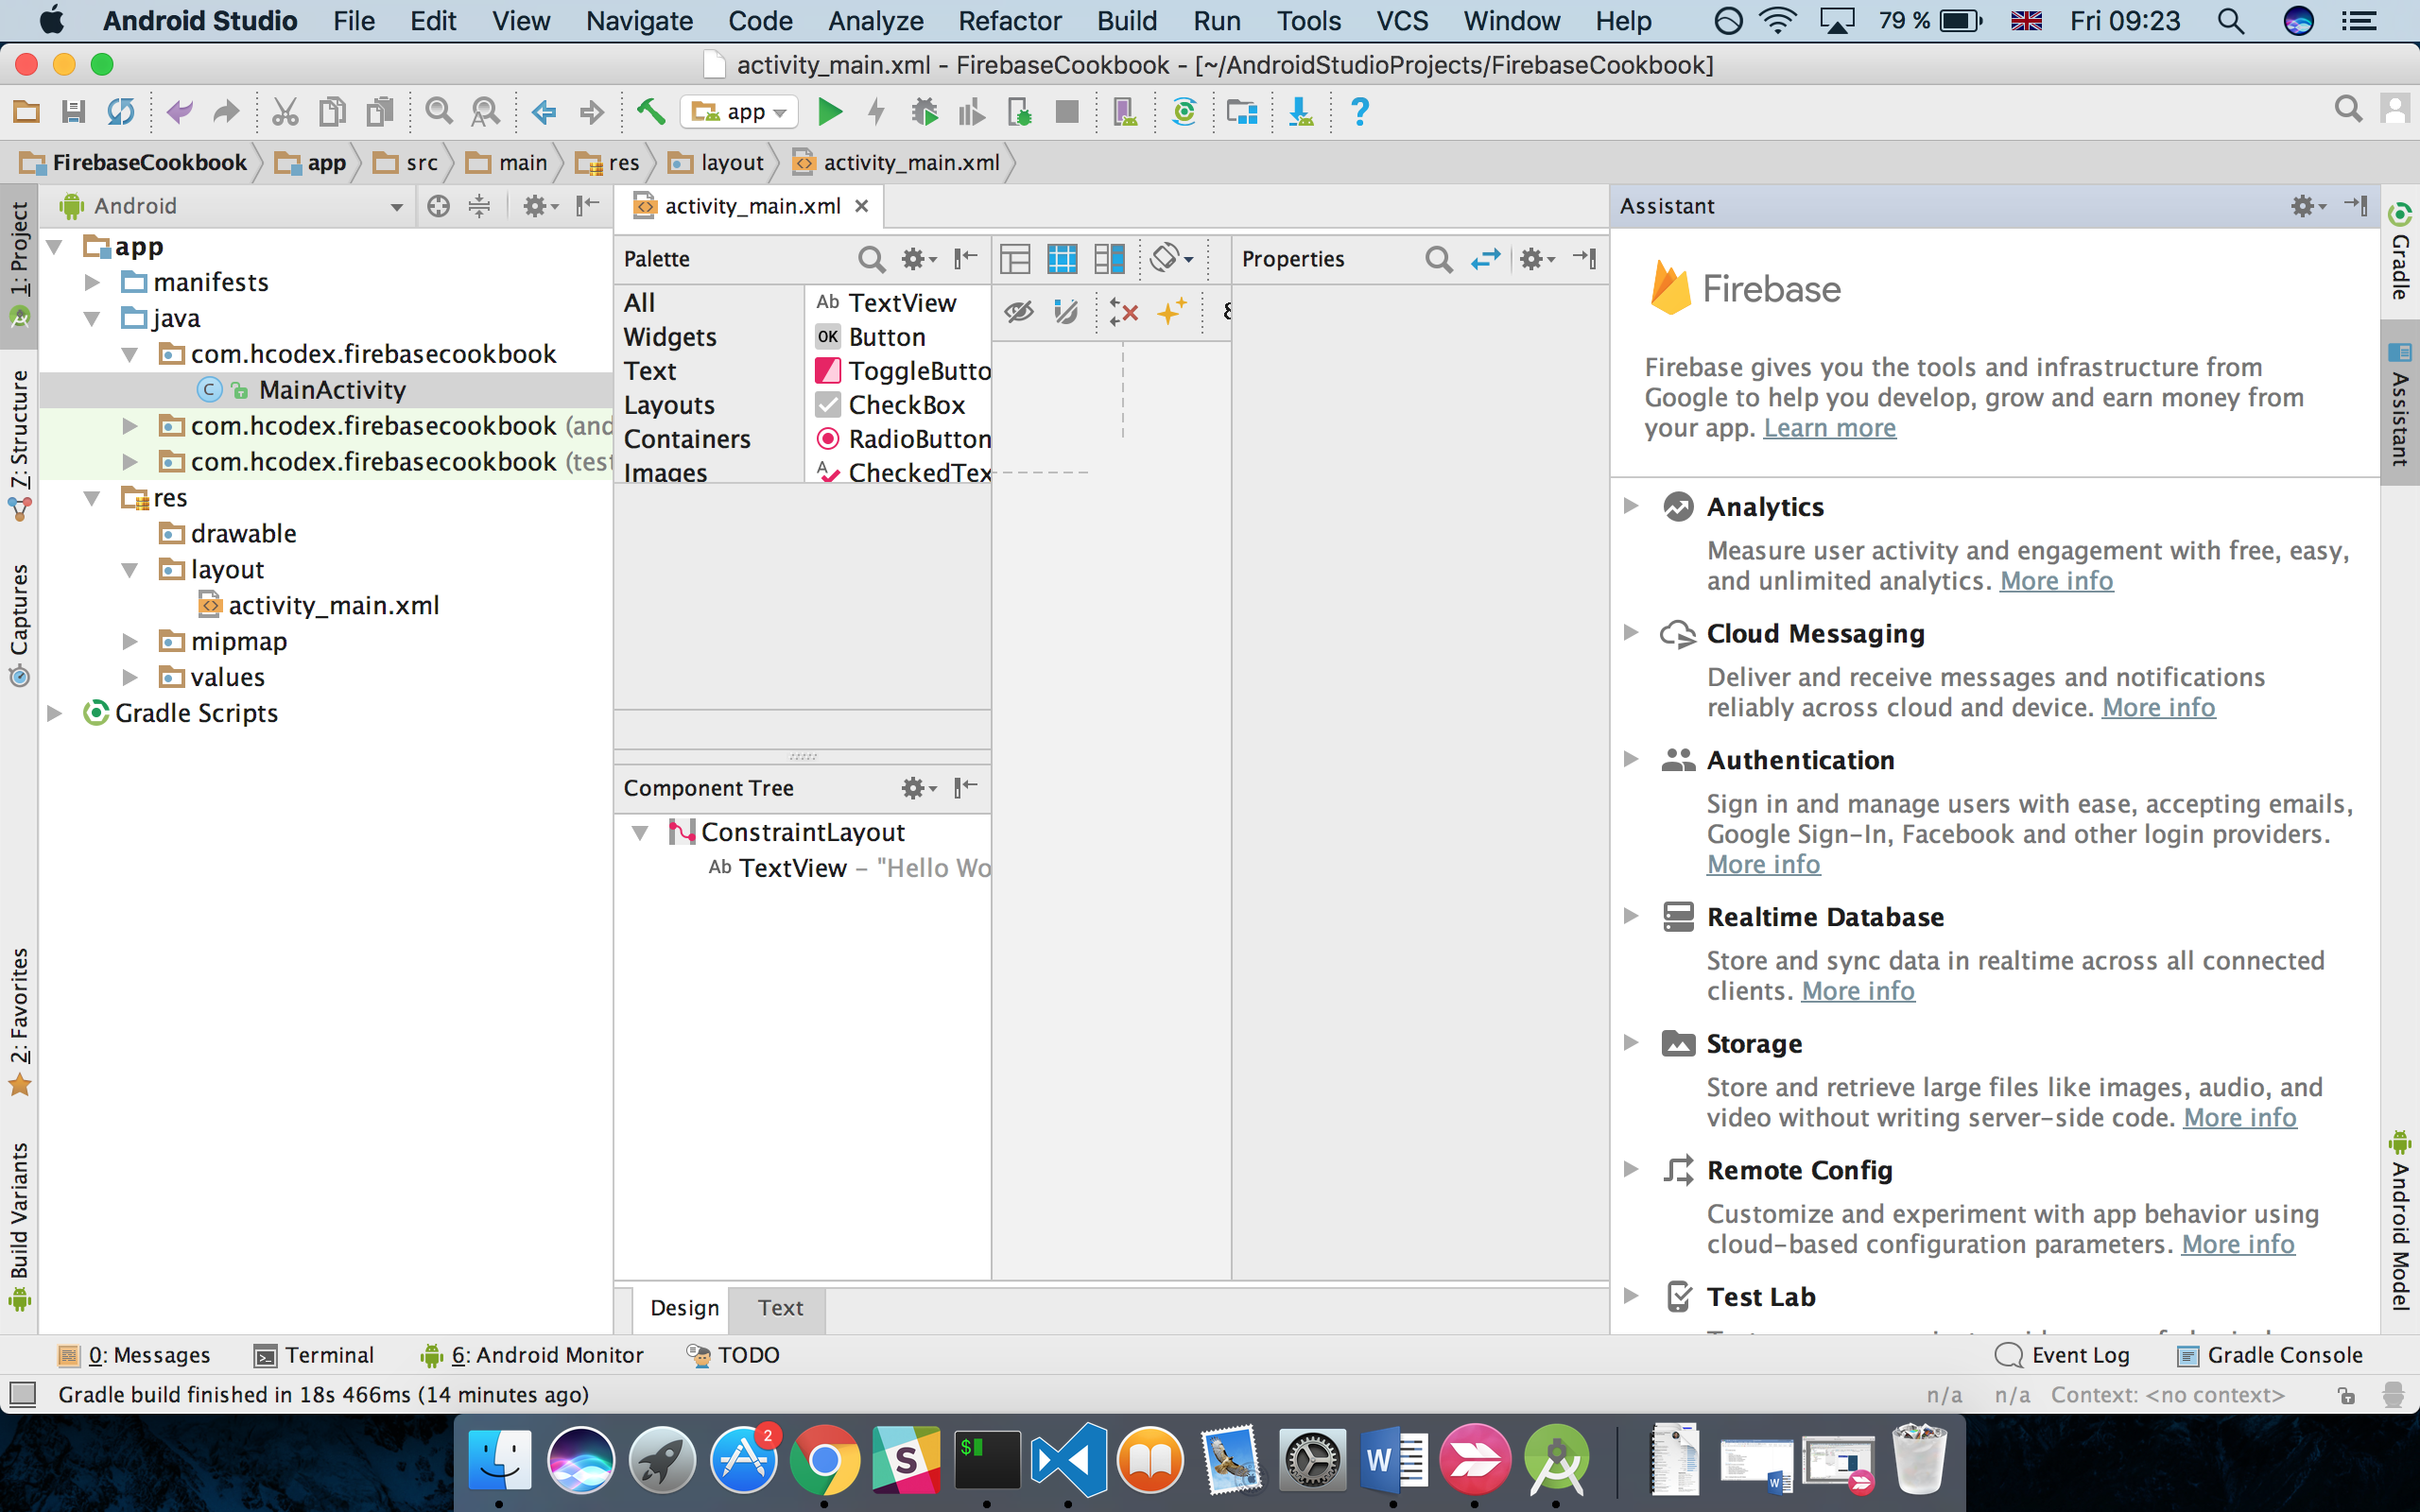The height and width of the screenshot is (1512, 2420).
Task: Open macOS Spotlight search in menu bar
Action: pos(2231,21)
